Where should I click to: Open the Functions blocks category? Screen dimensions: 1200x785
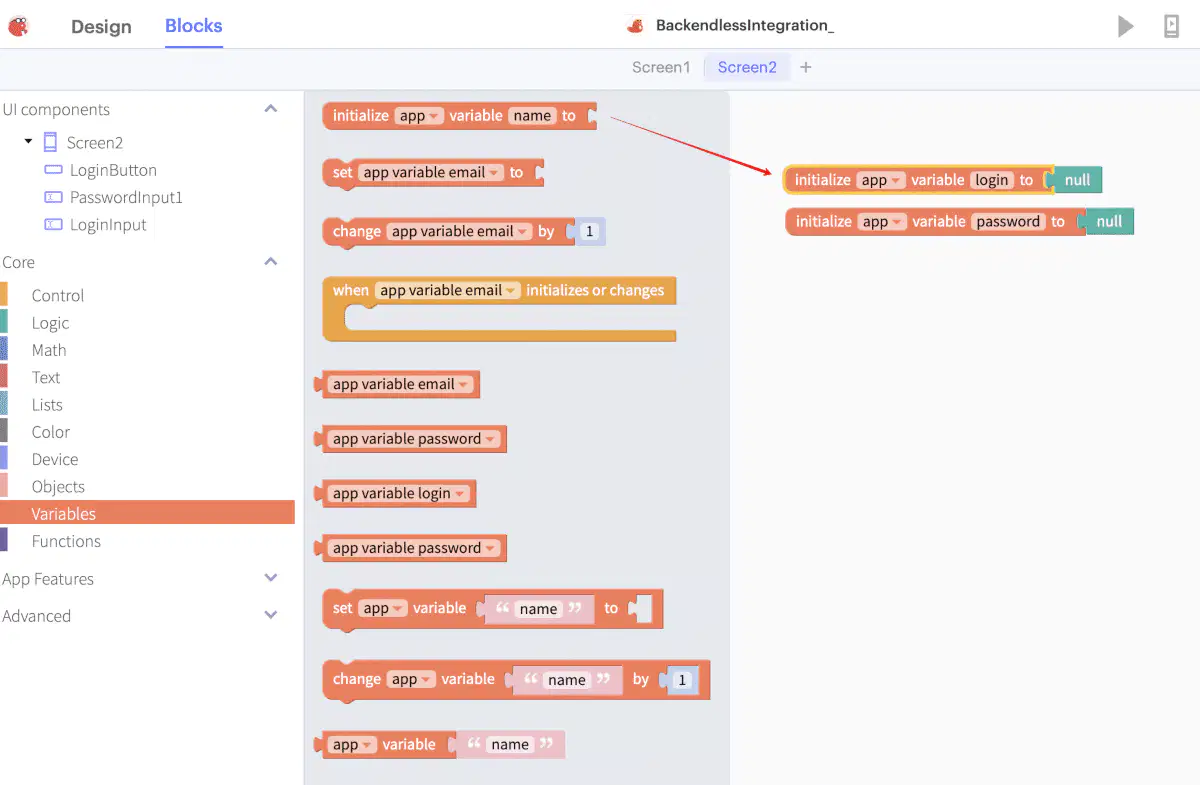coord(66,541)
